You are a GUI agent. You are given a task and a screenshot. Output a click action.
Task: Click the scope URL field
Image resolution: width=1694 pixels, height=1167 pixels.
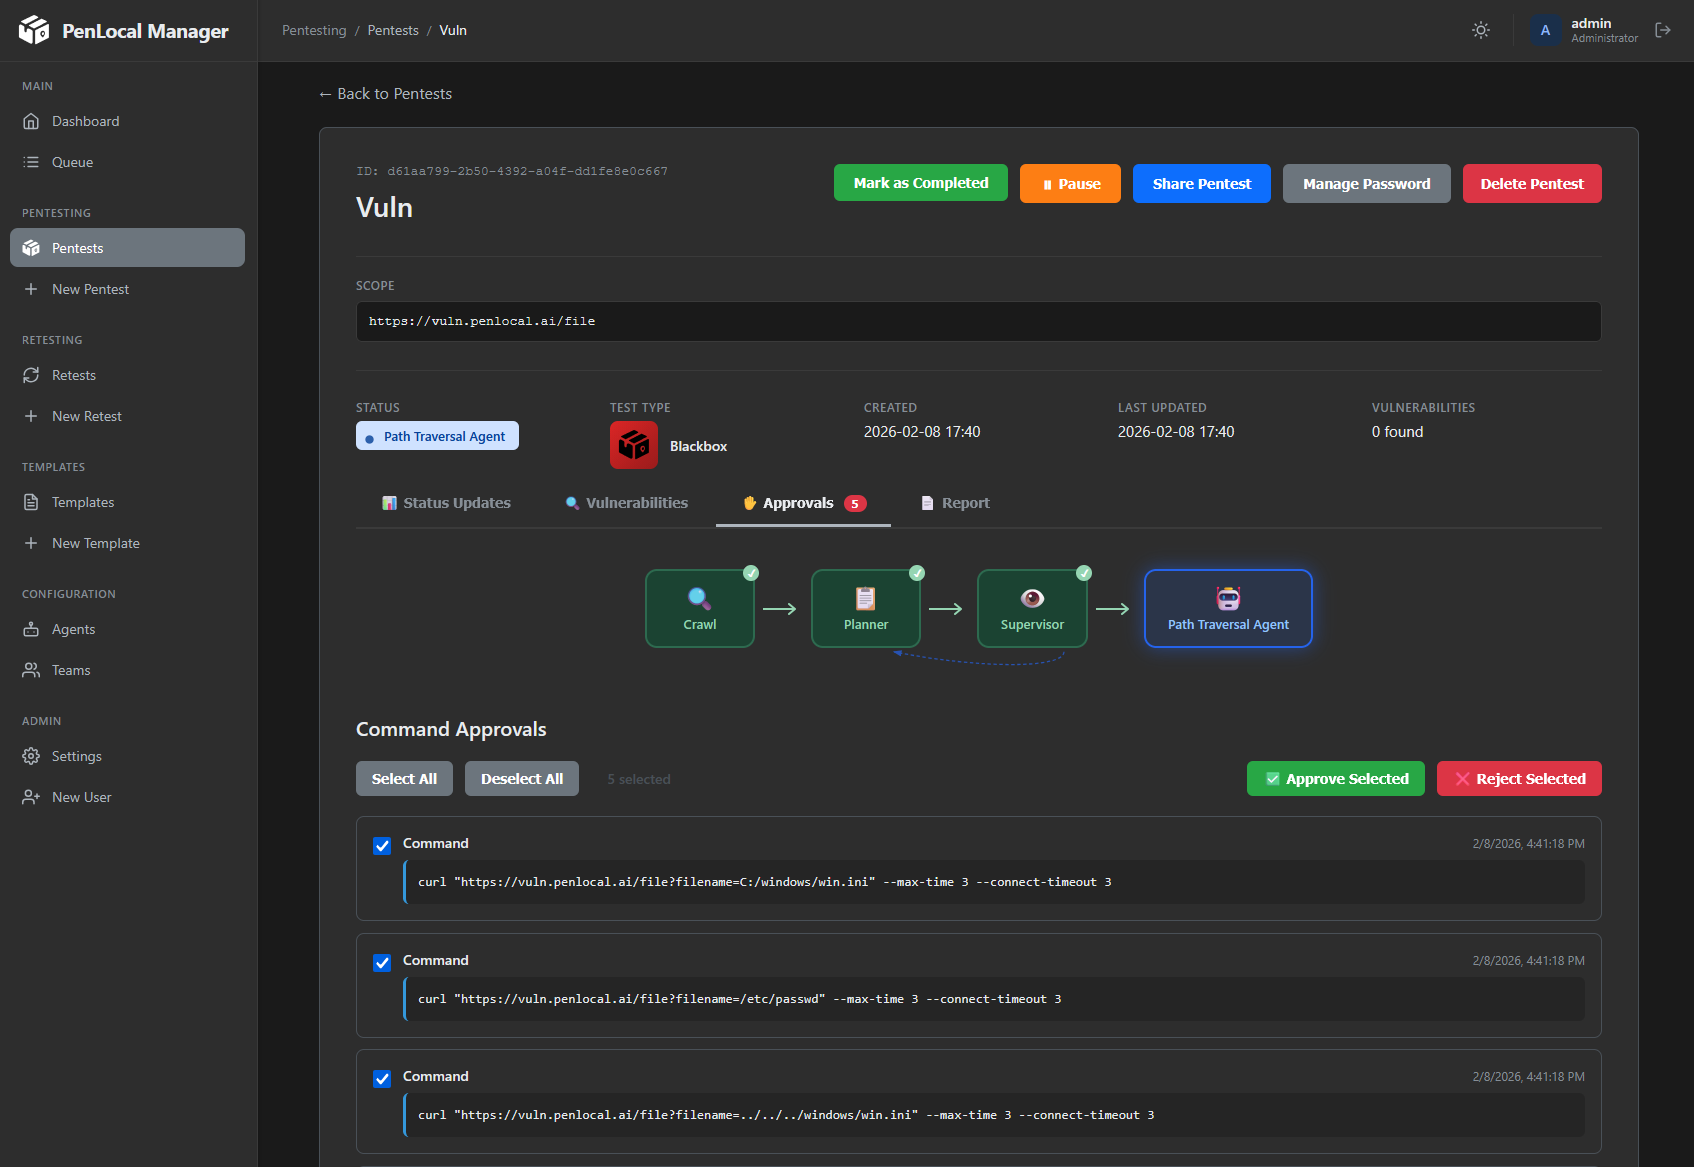pyautogui.click(x=978, y=322)
